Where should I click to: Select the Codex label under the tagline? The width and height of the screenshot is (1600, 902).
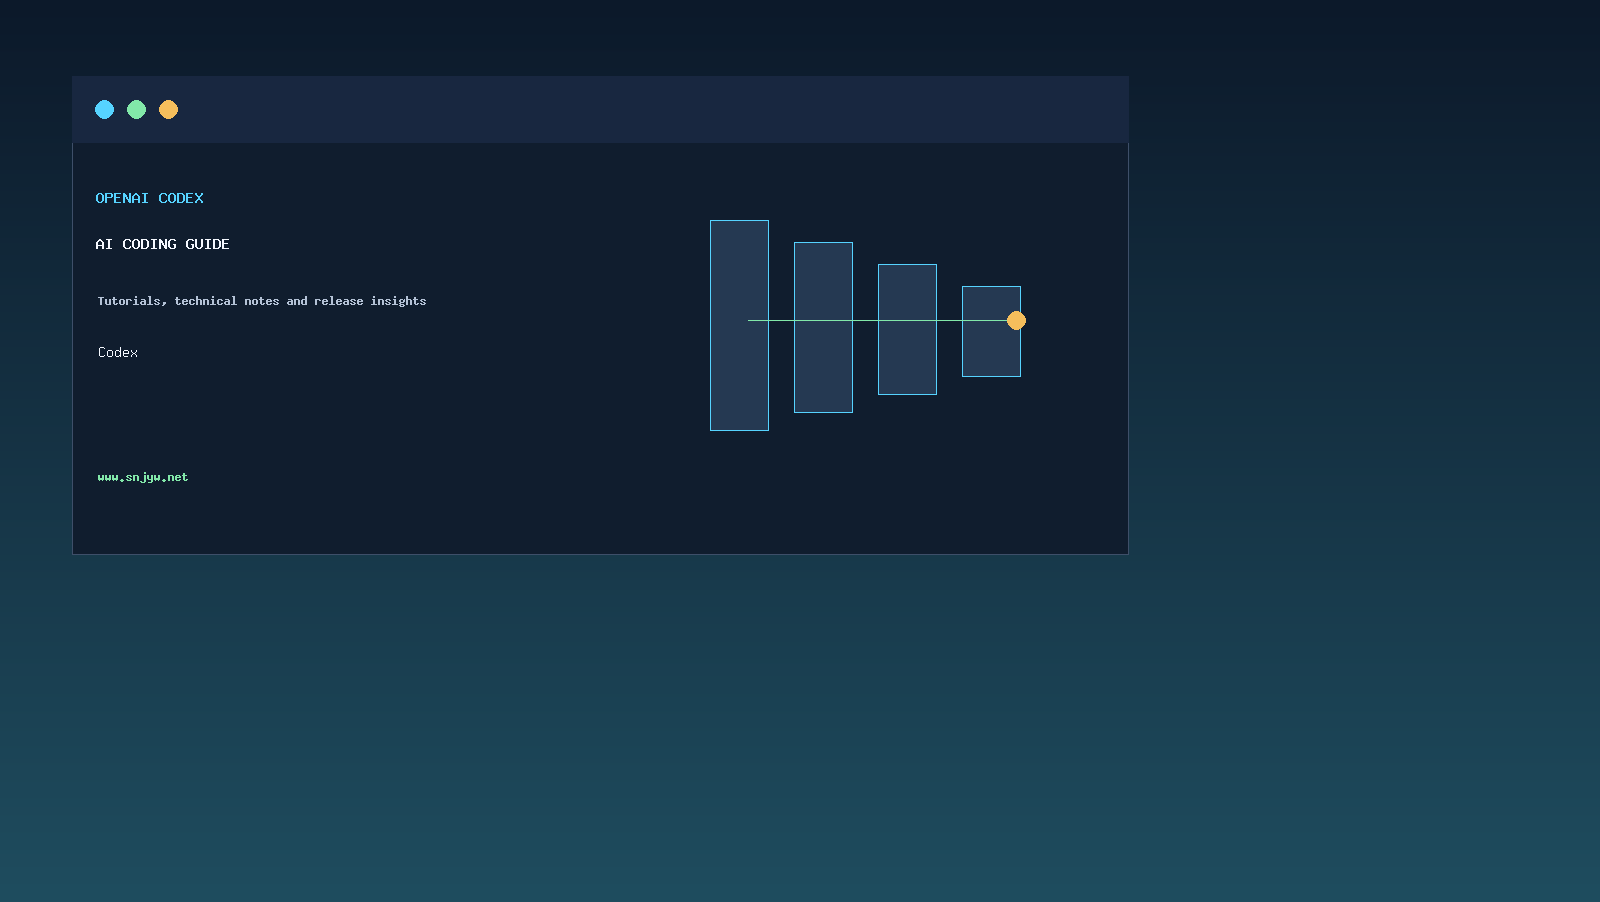pyautogui.click(x=118, y=352)
